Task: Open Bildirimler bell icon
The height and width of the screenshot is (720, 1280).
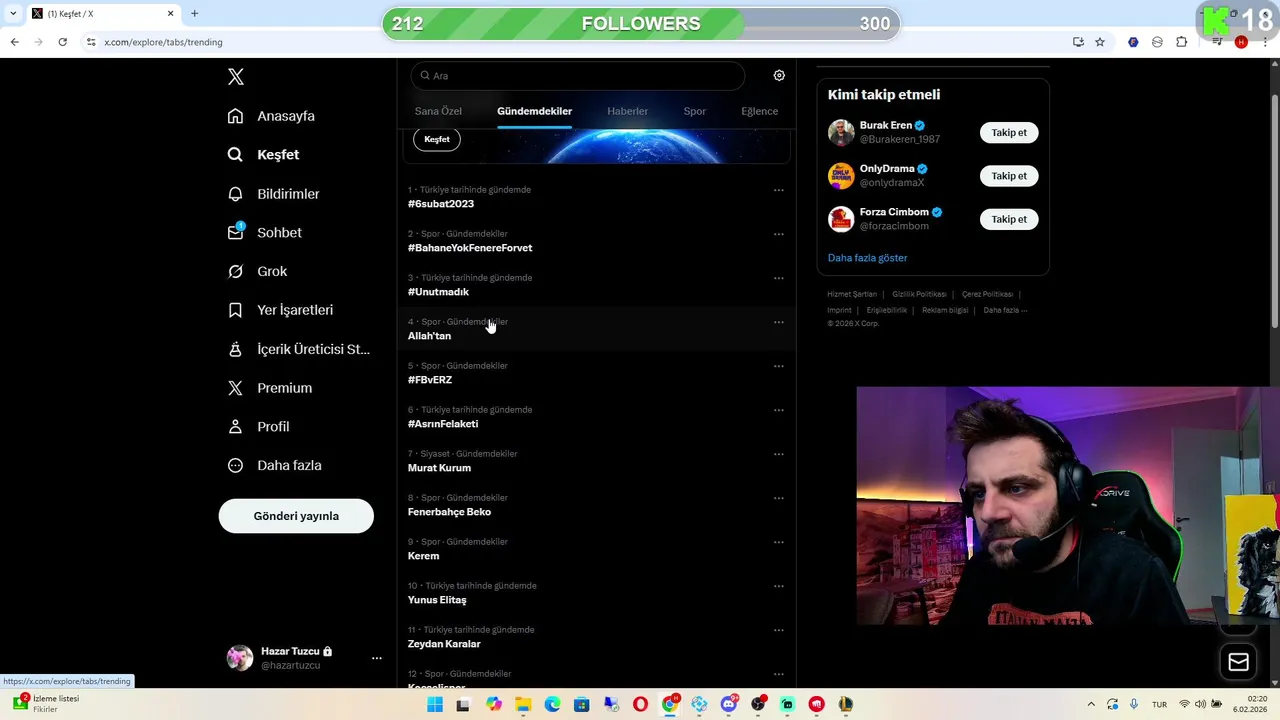Action: (x=235, y=194)
